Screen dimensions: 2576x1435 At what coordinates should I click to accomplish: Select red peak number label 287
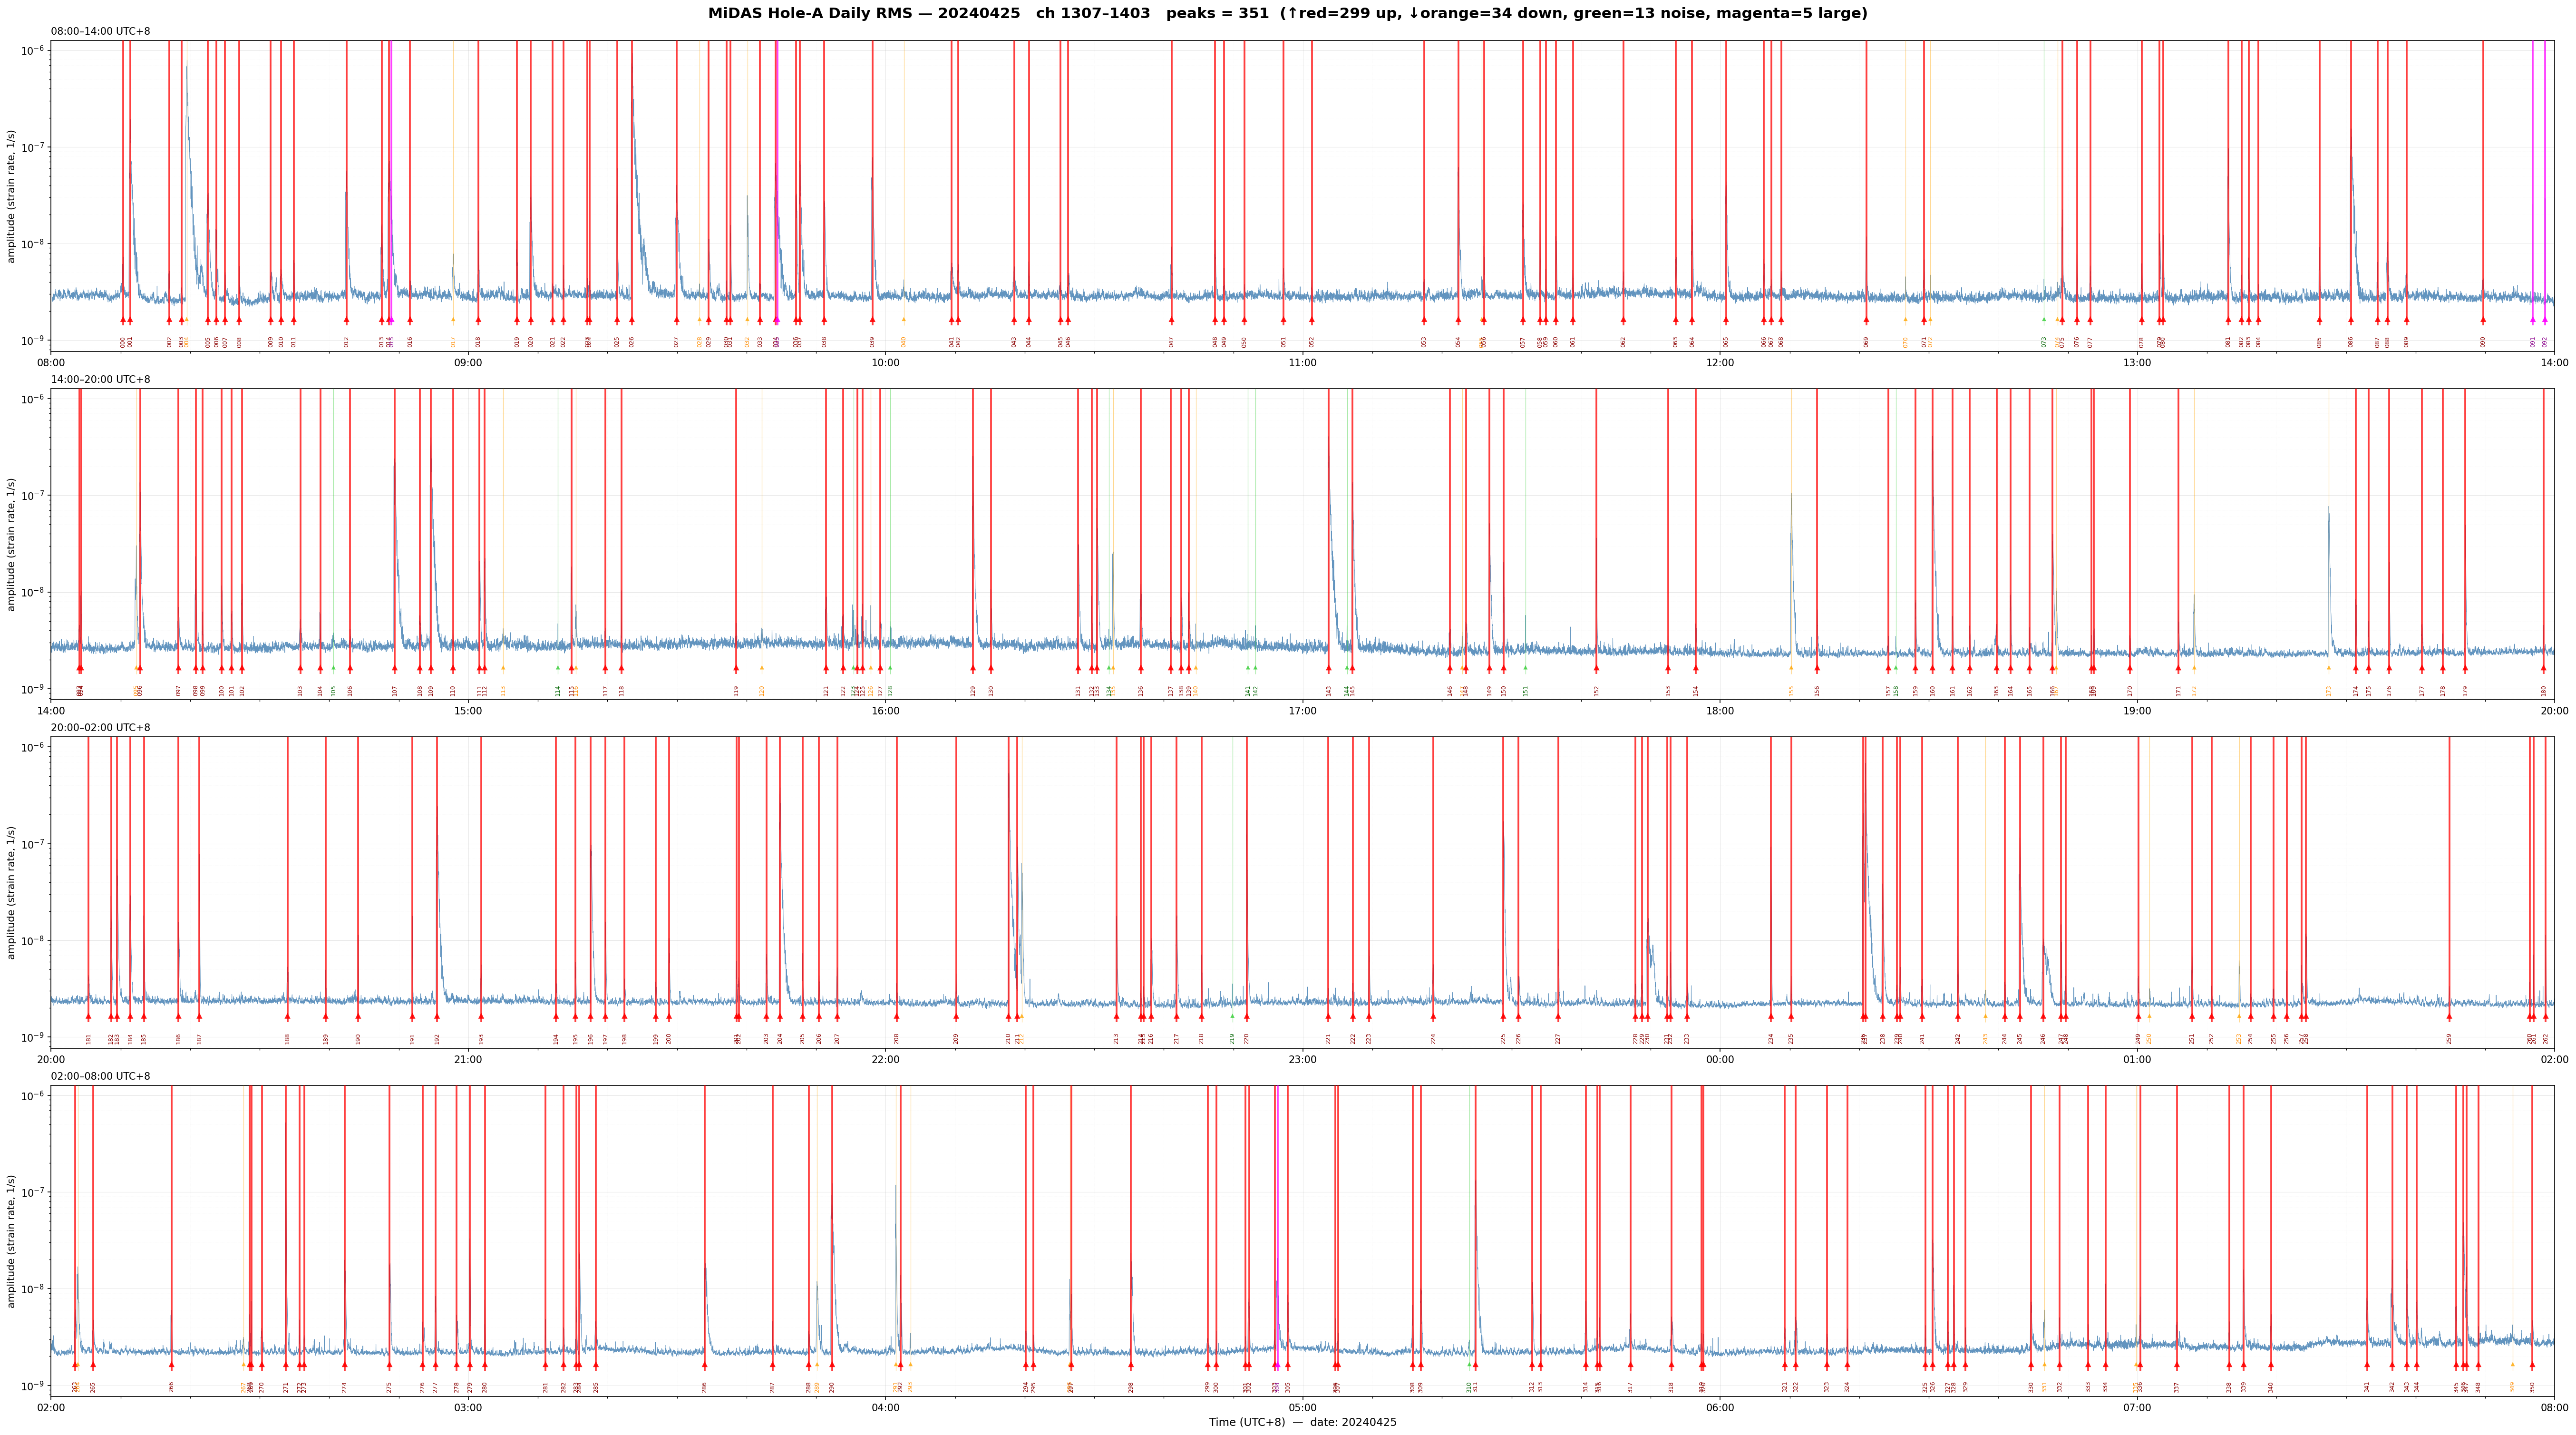[x=772, y=1387]
